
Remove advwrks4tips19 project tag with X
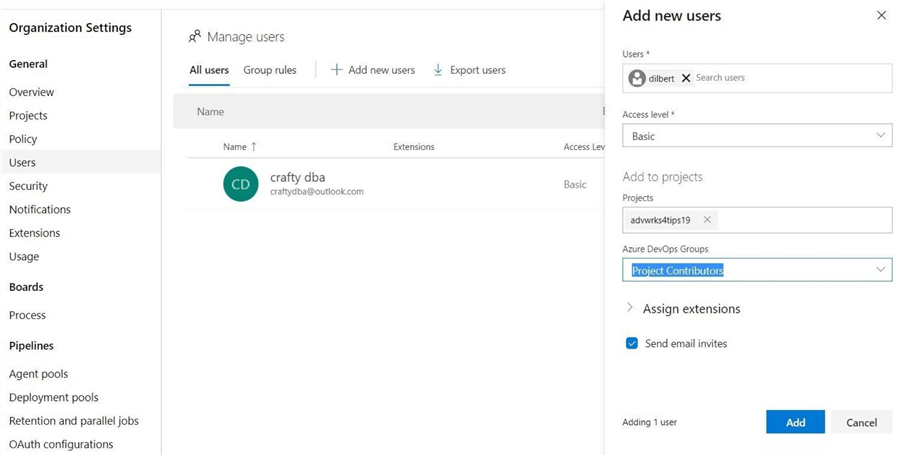(707, 220)
